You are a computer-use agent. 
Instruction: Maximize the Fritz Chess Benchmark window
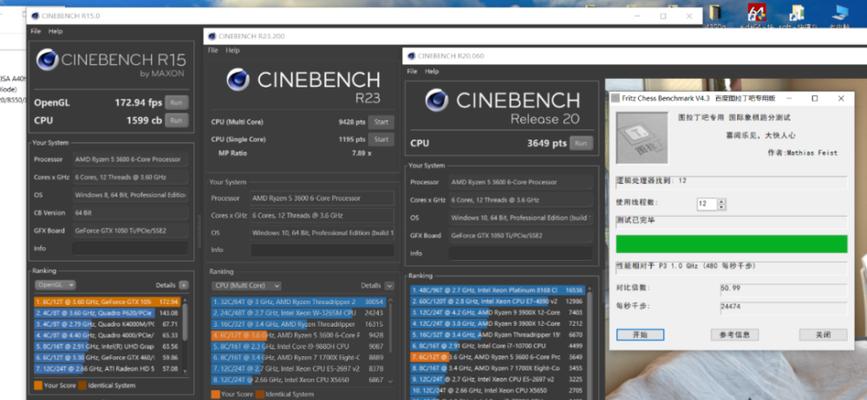pyautogui.click(x=814, y=98)
